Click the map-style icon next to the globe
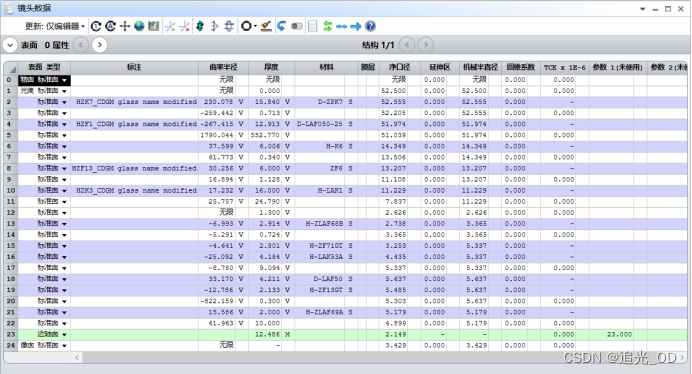This screenshot has width=692, height=374. (x=154, y=26)
